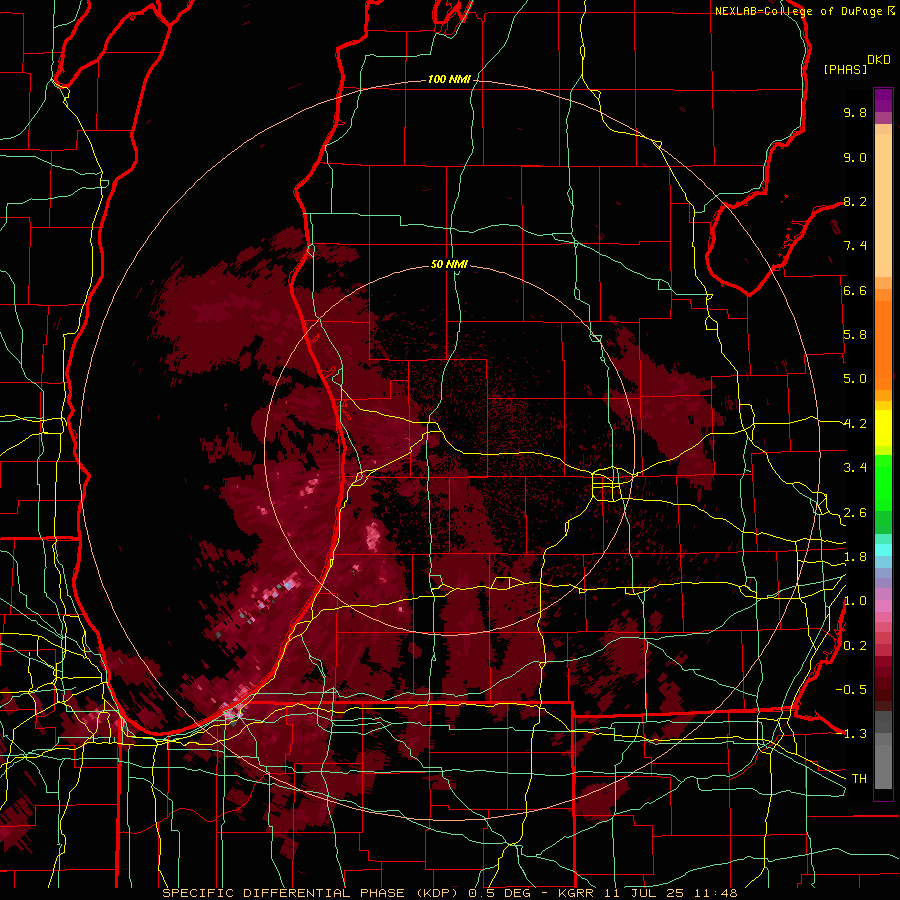The width and height of the screenshot is (900, 900).
Task: Click the 1.8 value on the color scale
Action: tap(855, 557)
